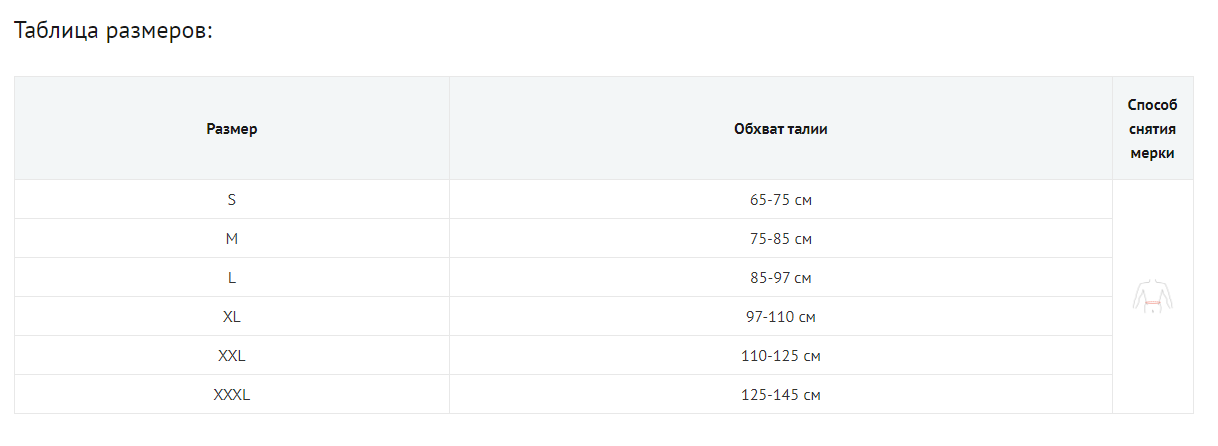
Task: Select the XXL size cell
Action: (232, 356)
